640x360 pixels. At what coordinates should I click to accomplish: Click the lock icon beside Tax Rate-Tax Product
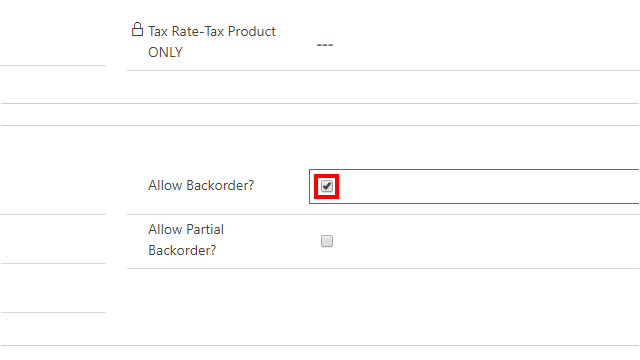coord(138,29)
